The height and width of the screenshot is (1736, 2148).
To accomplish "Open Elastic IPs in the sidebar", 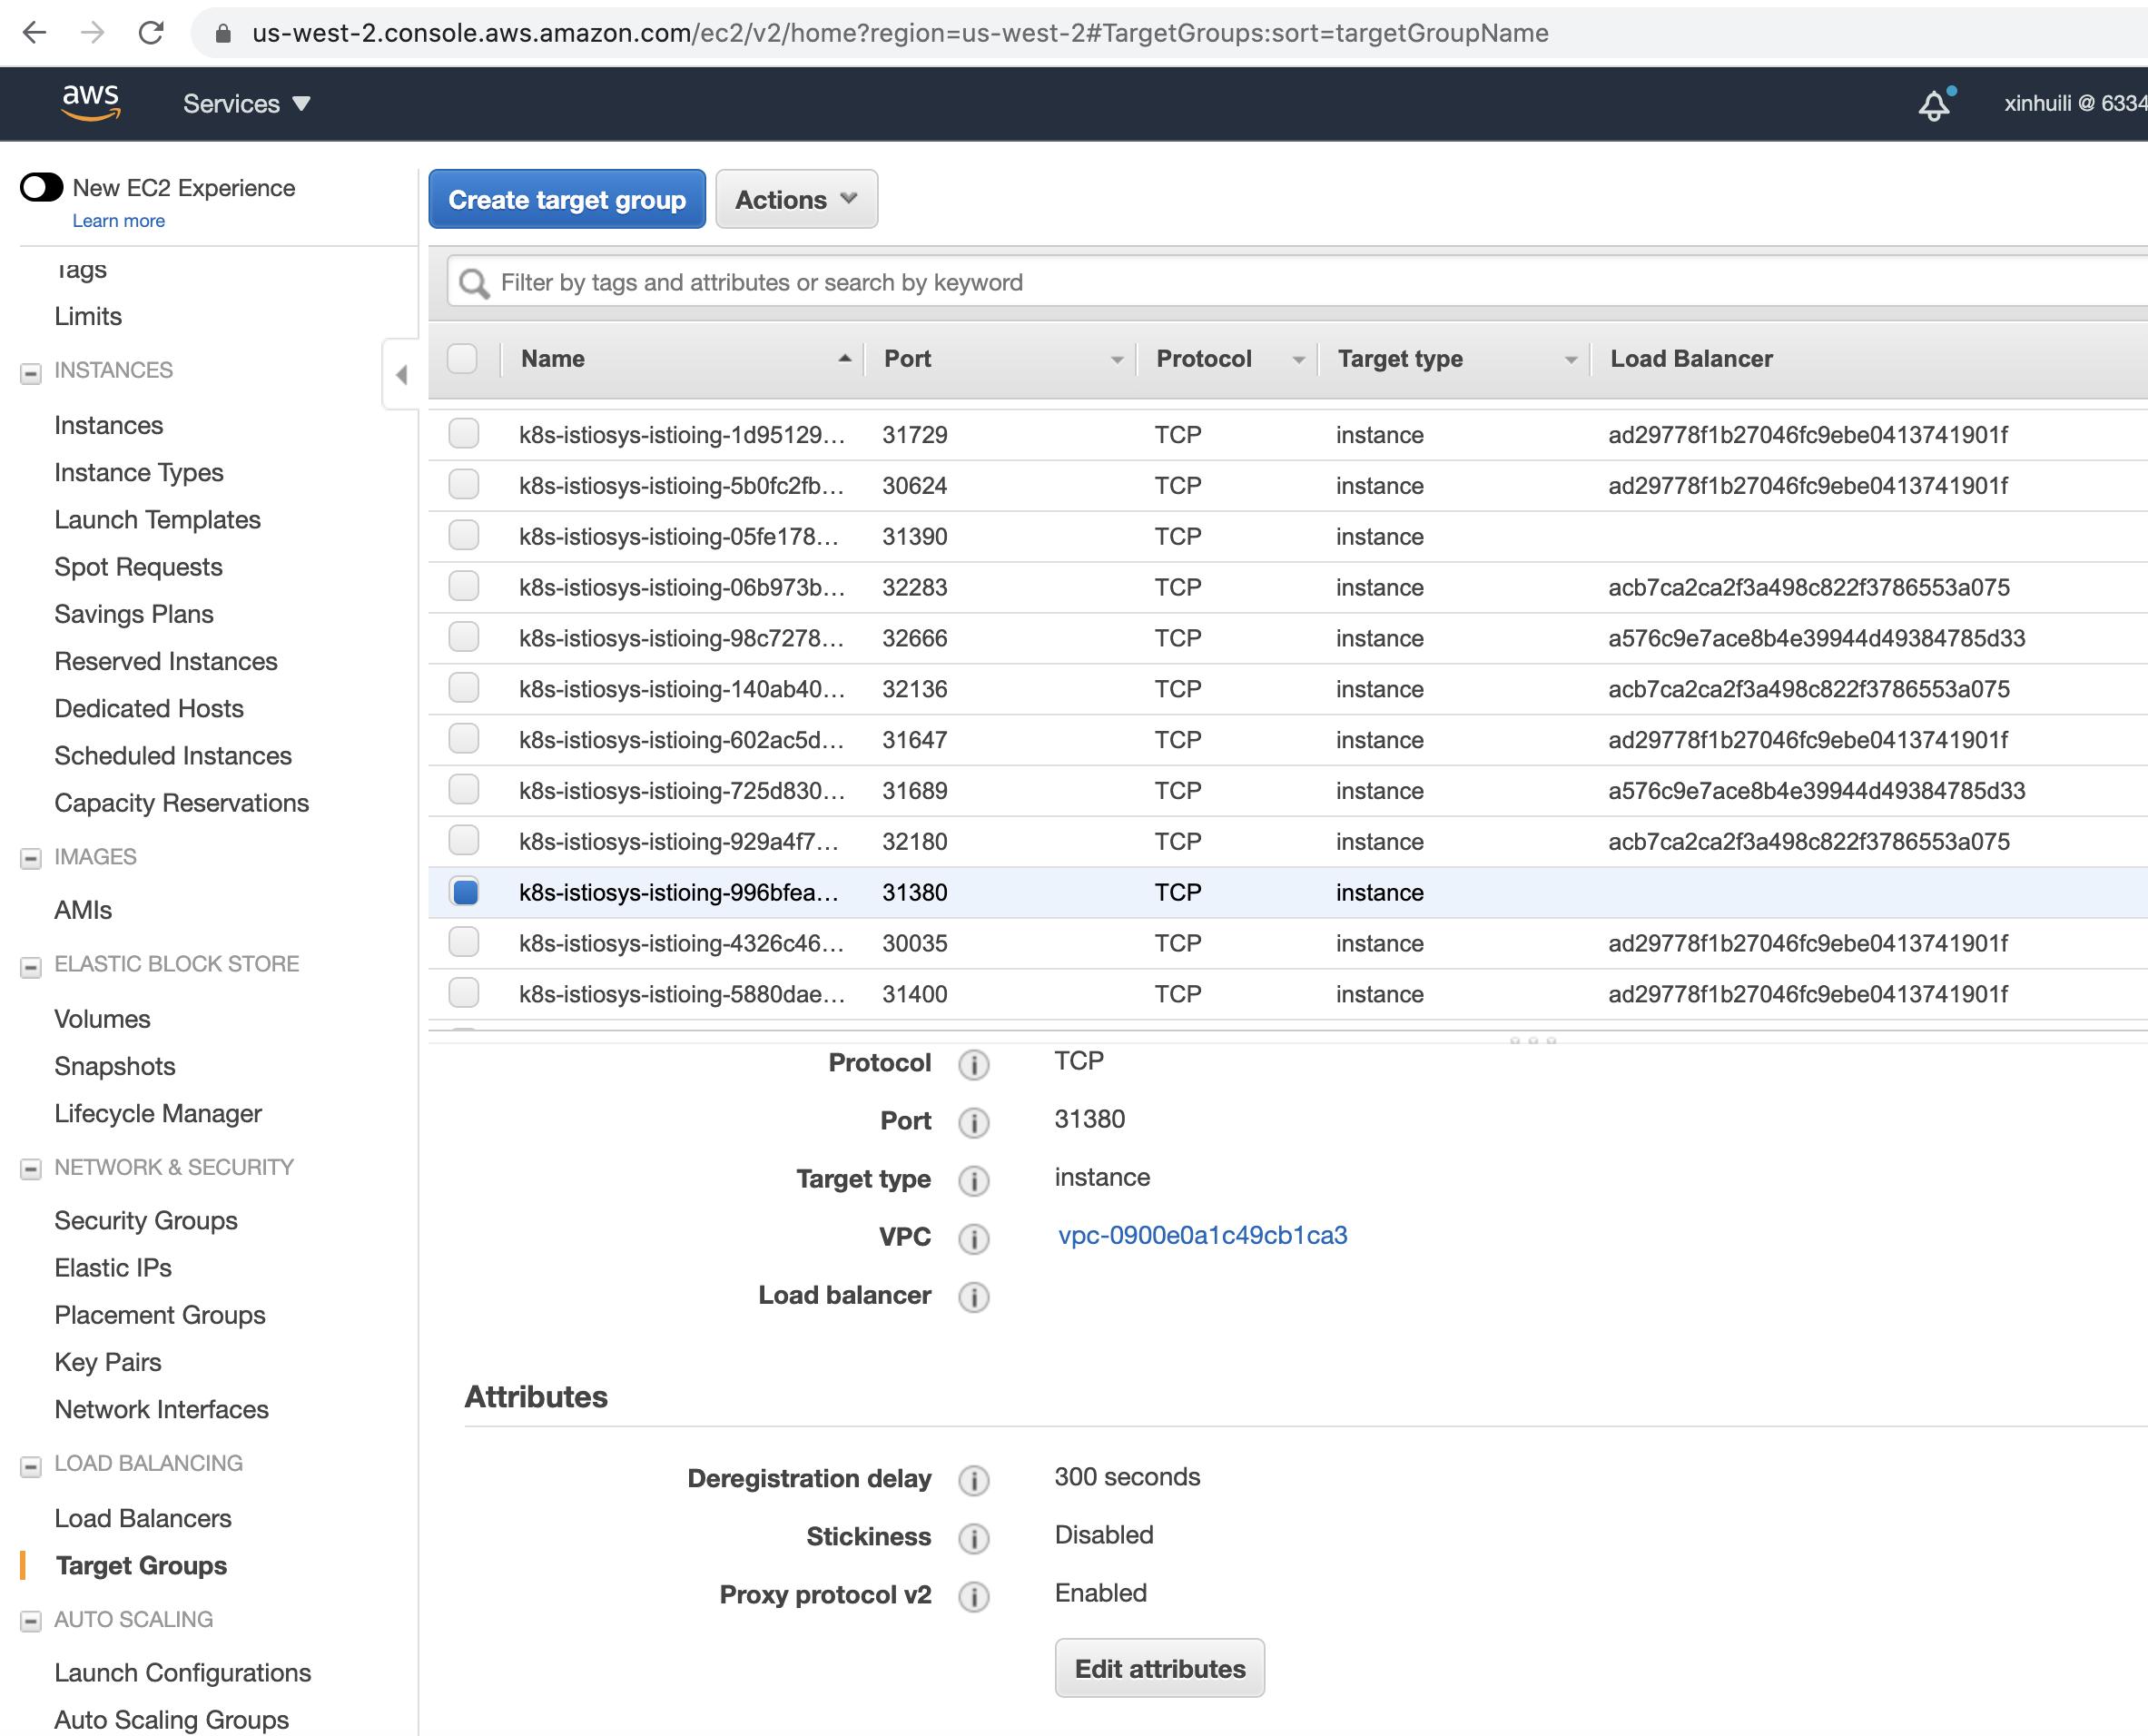I will pos(113,1267).
